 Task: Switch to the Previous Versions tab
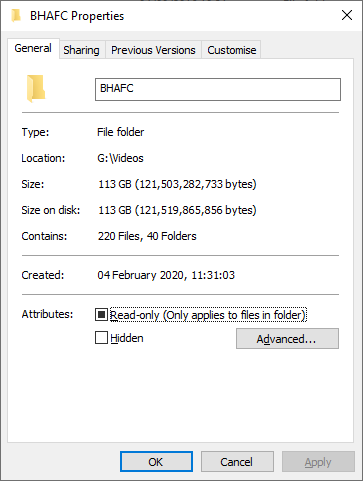153,50
